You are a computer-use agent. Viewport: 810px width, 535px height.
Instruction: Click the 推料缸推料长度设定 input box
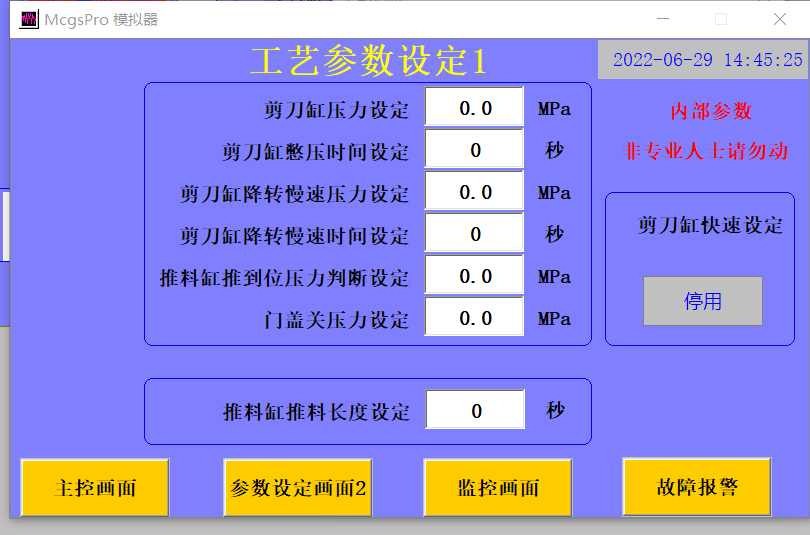coord(475,410)
